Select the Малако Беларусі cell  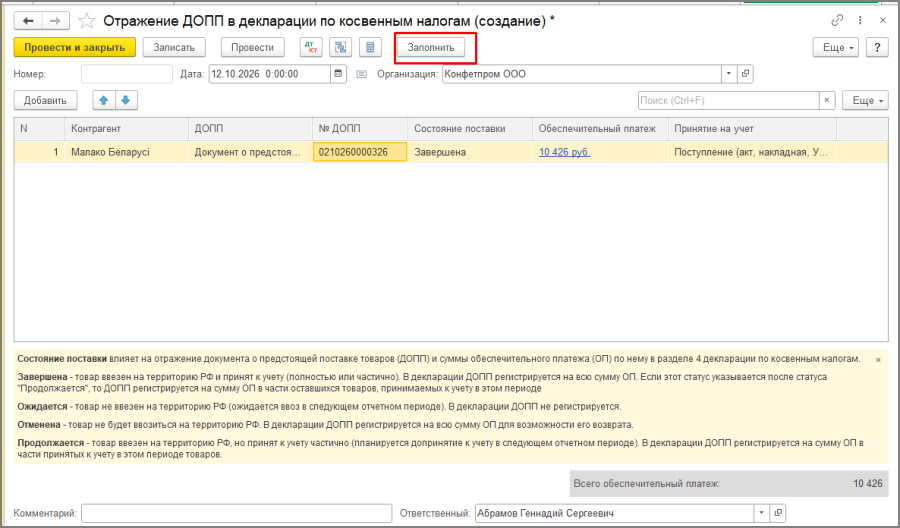126,152
